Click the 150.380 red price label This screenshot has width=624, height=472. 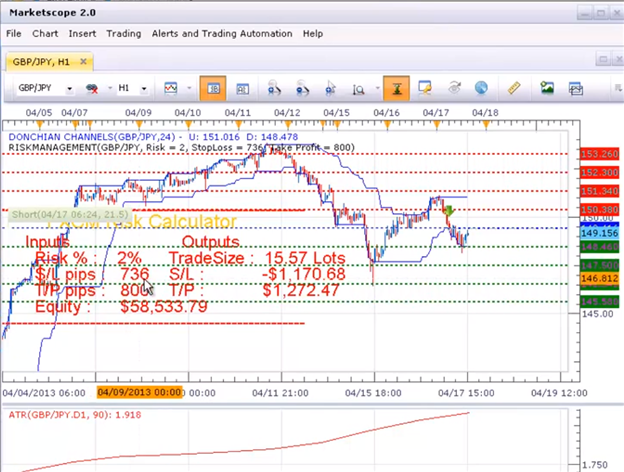(x=600, y=209)
